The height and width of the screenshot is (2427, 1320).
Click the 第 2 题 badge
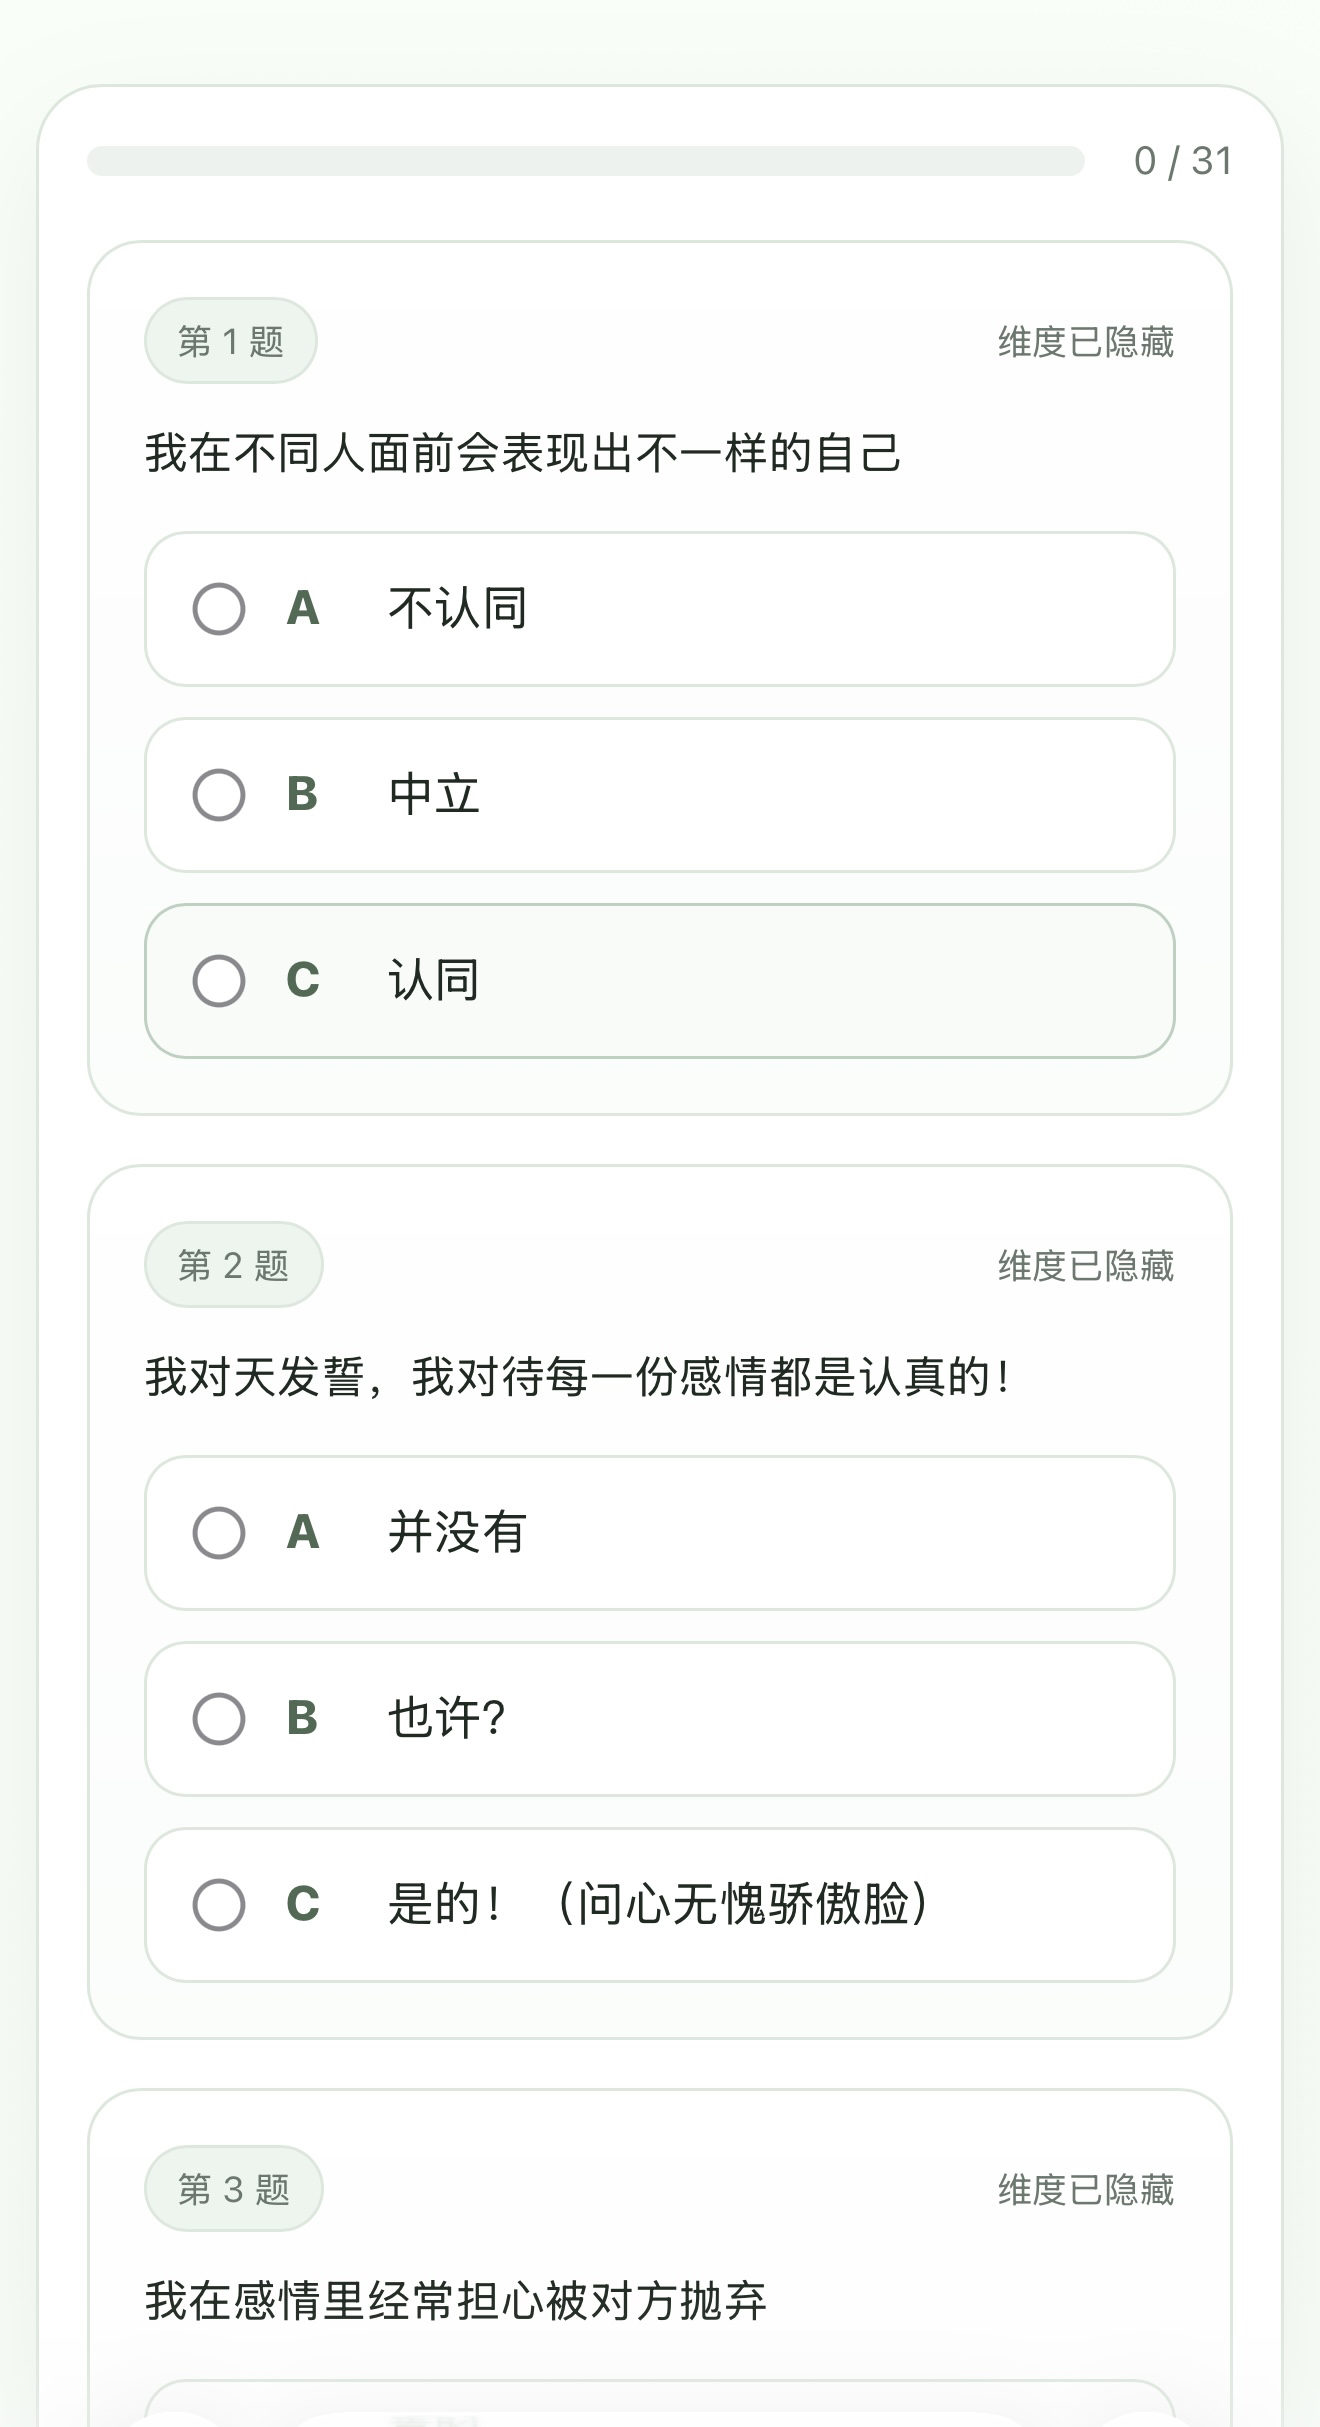234,1265
